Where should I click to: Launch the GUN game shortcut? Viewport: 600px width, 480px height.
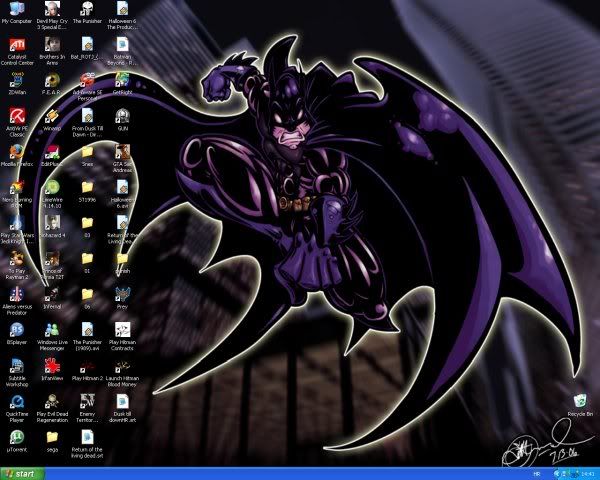pos(122,119)
